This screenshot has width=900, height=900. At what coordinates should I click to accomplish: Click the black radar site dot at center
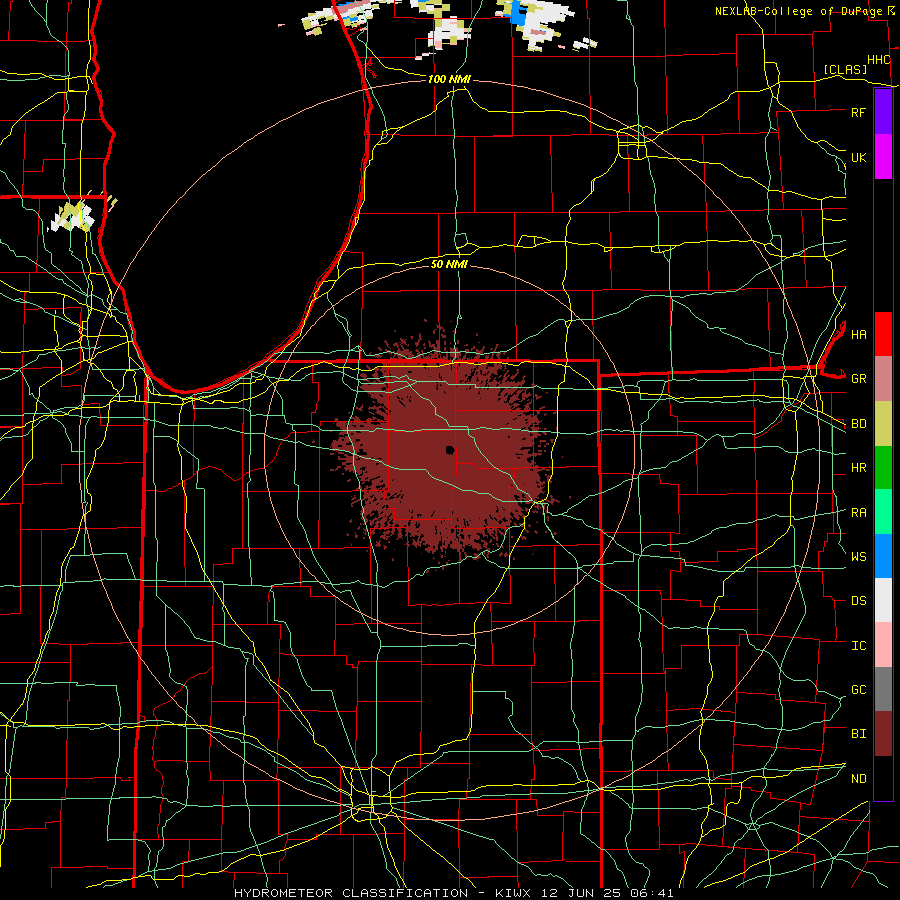coord(450,450)
